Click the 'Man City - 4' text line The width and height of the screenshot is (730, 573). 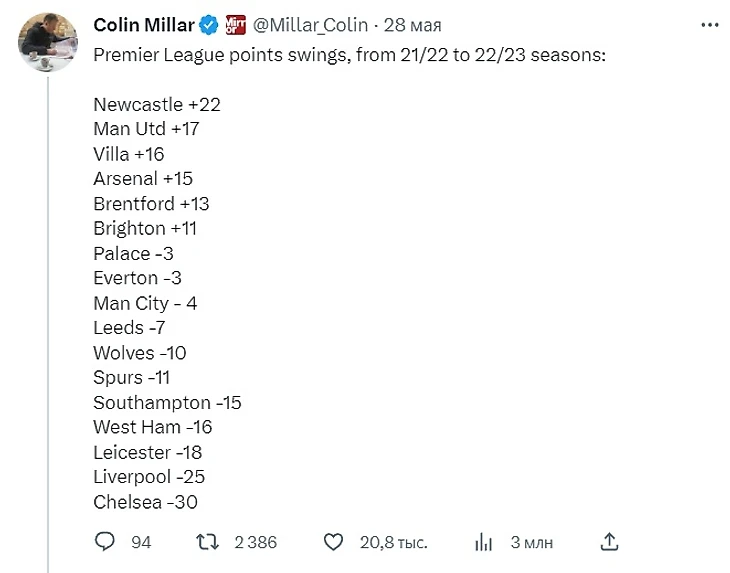tap(145, 303)
